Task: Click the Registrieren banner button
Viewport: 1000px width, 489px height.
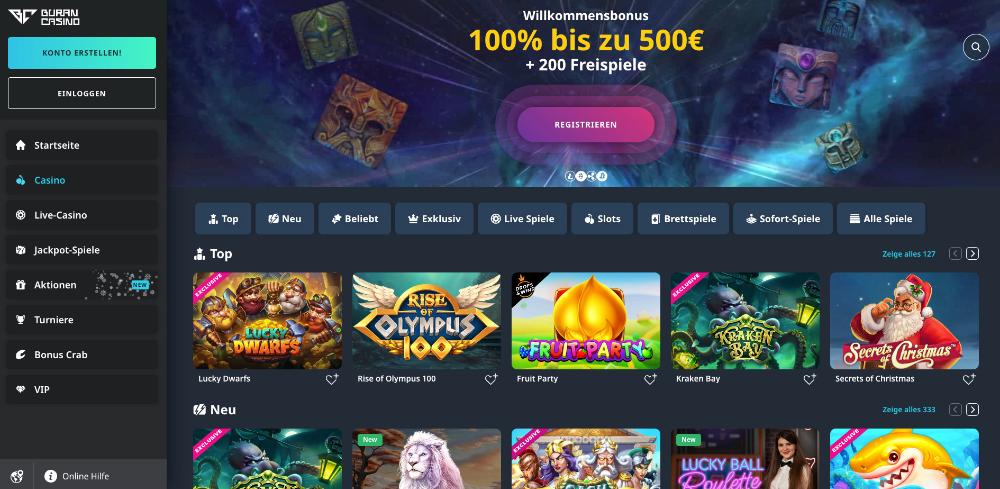Action: point(585,124)
